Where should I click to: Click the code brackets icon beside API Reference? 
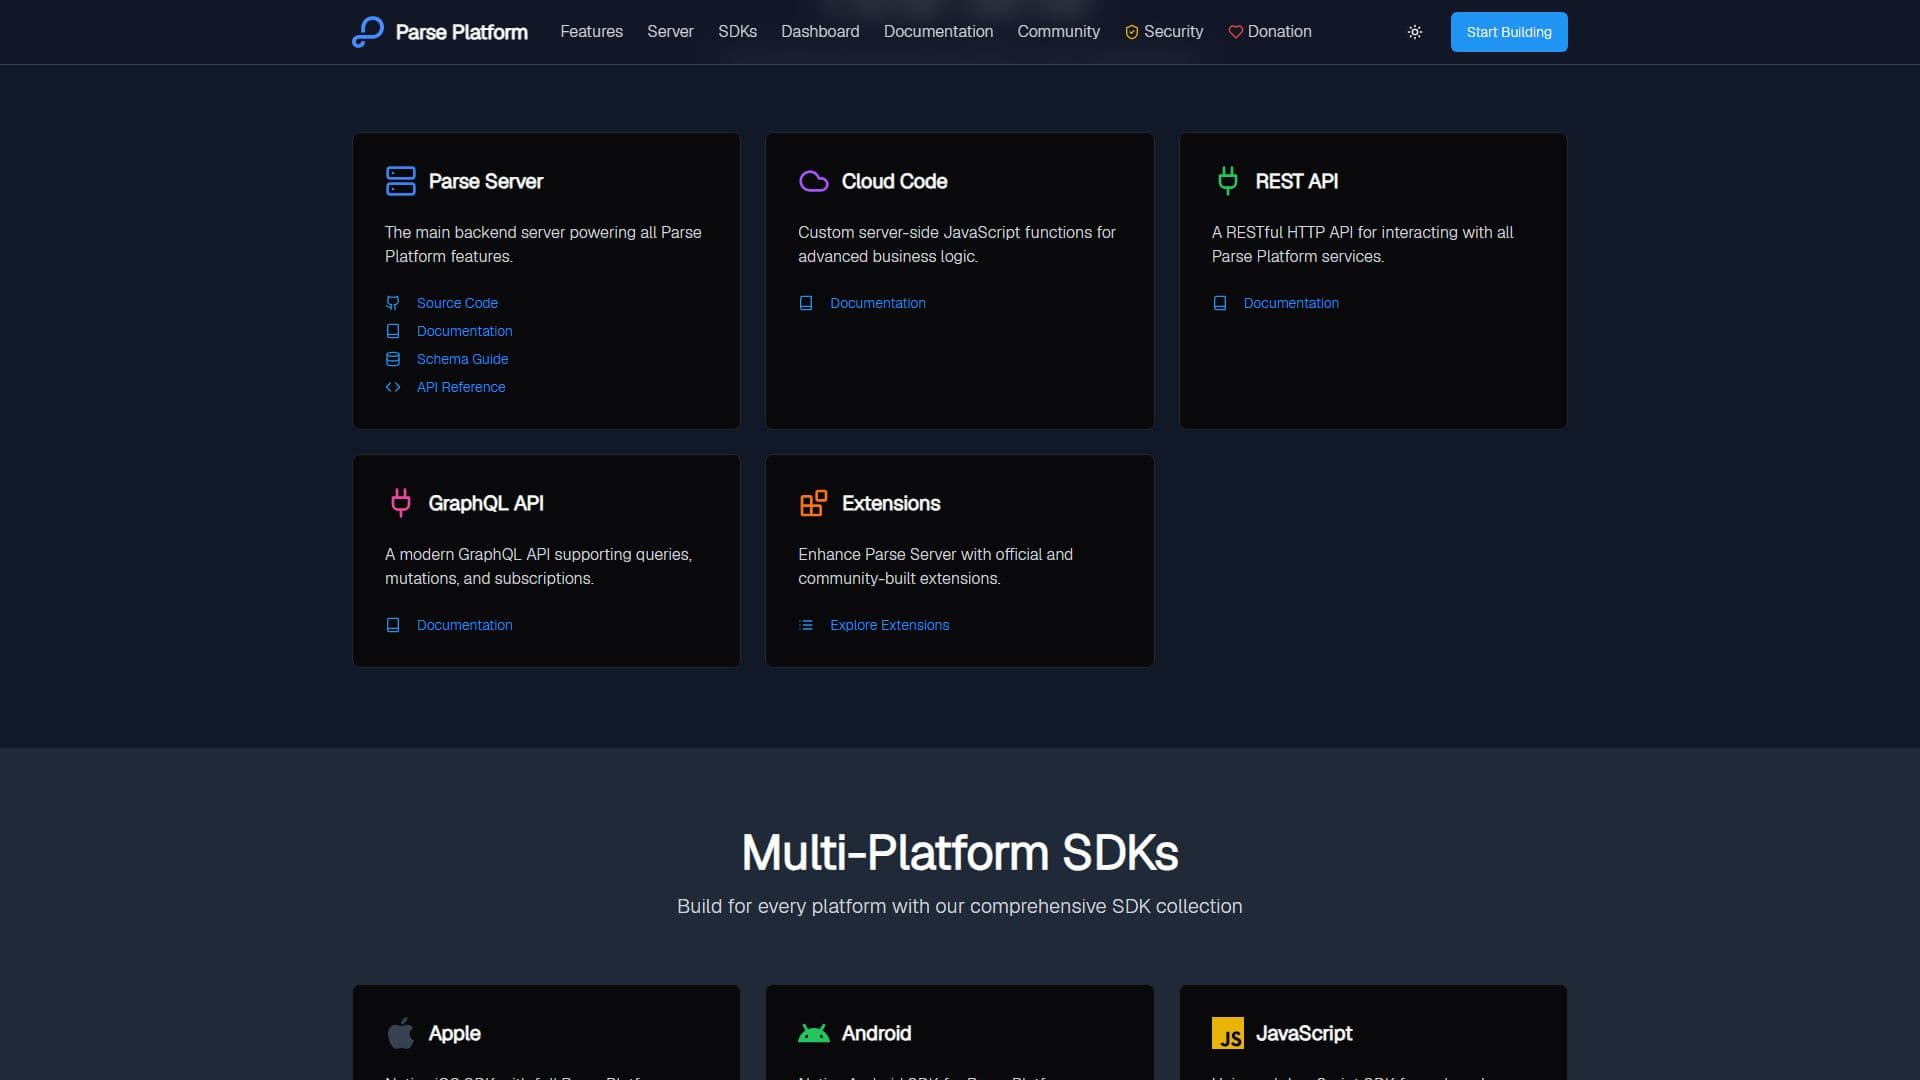coord(393,387)
